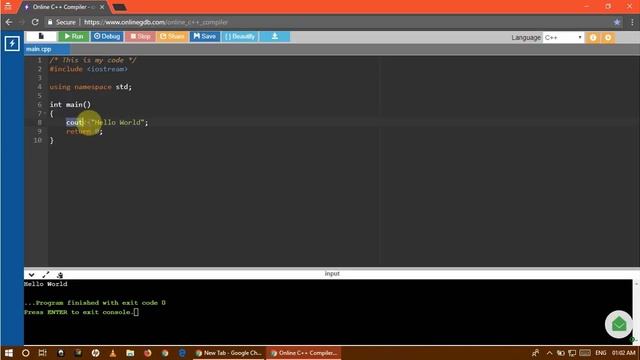Switch to New Tab - Google Chrome window
The width and height of the screenshot is (640, 360).
(x=229, y=353)
